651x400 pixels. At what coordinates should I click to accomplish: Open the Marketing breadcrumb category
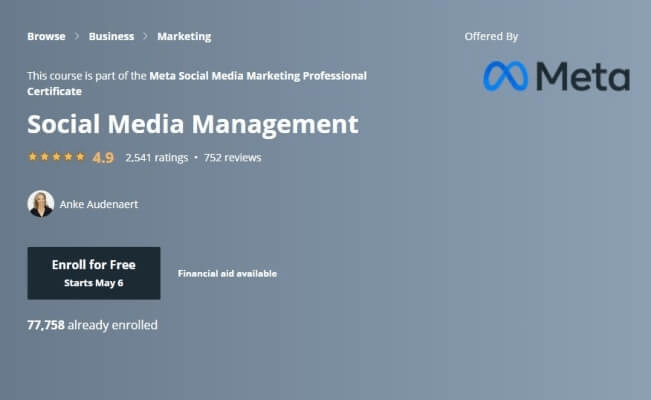click(184, 37)
